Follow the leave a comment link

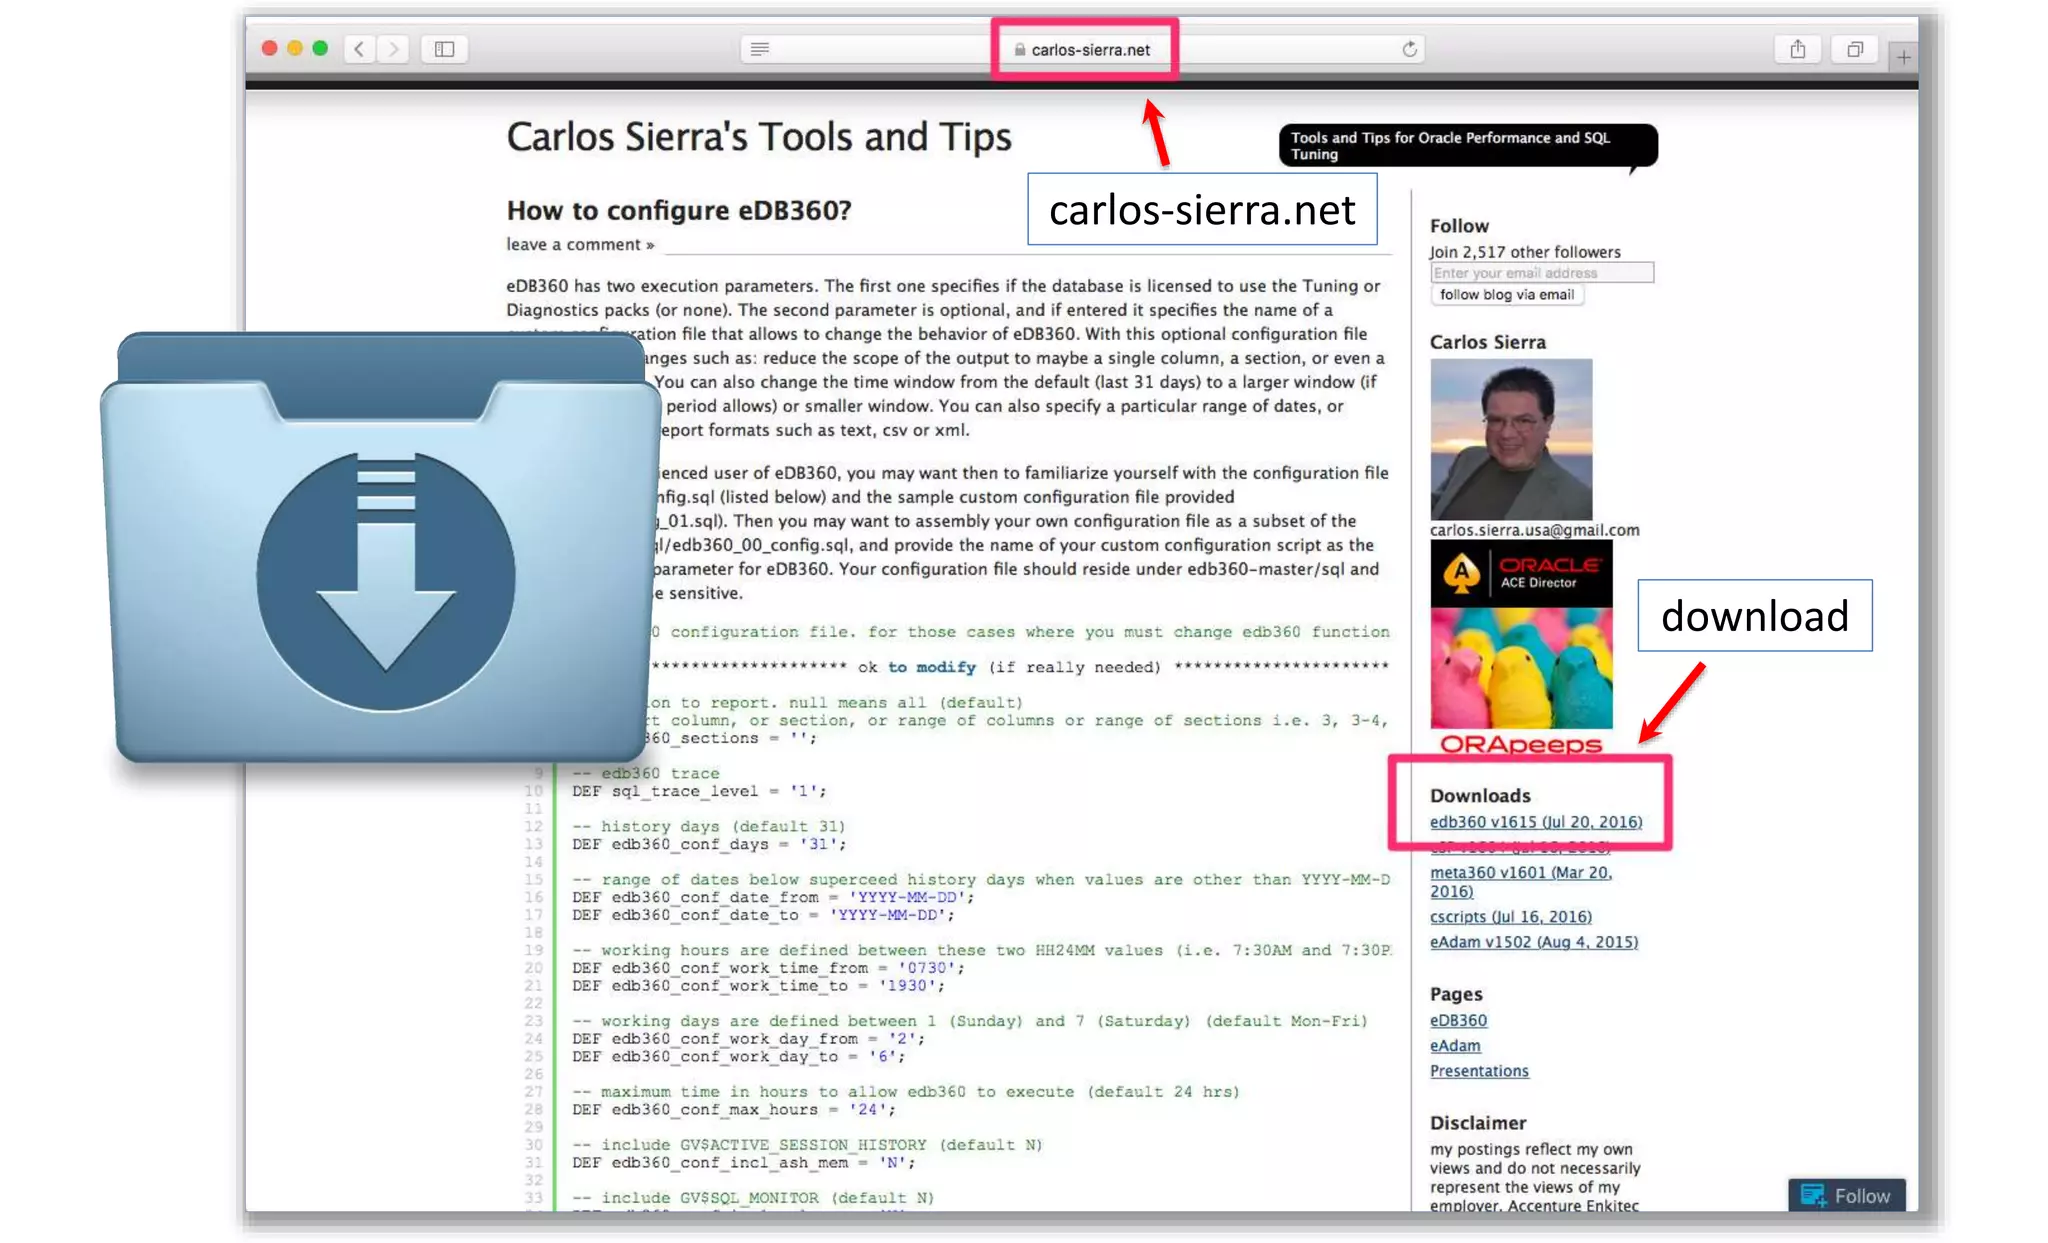pos(580,244)
